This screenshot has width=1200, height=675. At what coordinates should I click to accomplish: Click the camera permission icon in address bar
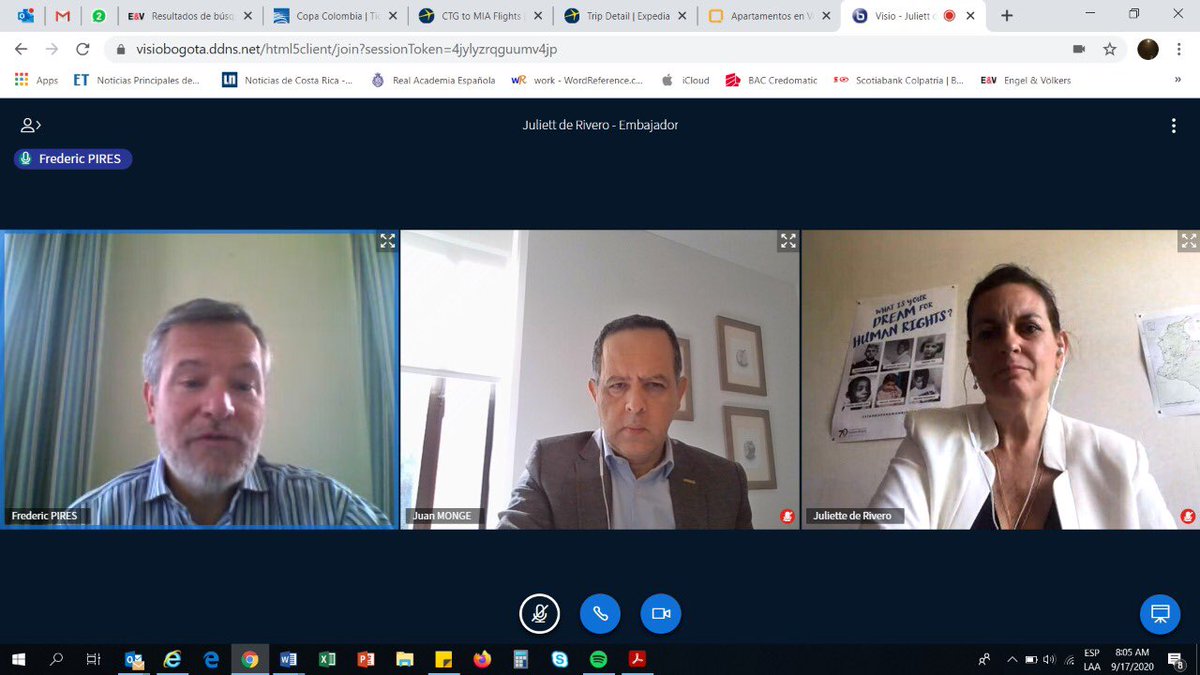point(1079,49)
